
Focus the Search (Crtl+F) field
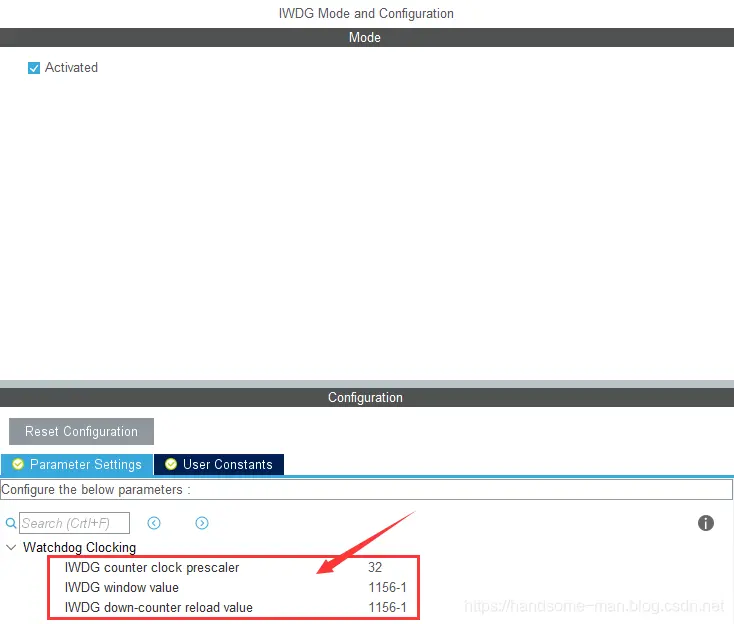(x=74, y=523)
